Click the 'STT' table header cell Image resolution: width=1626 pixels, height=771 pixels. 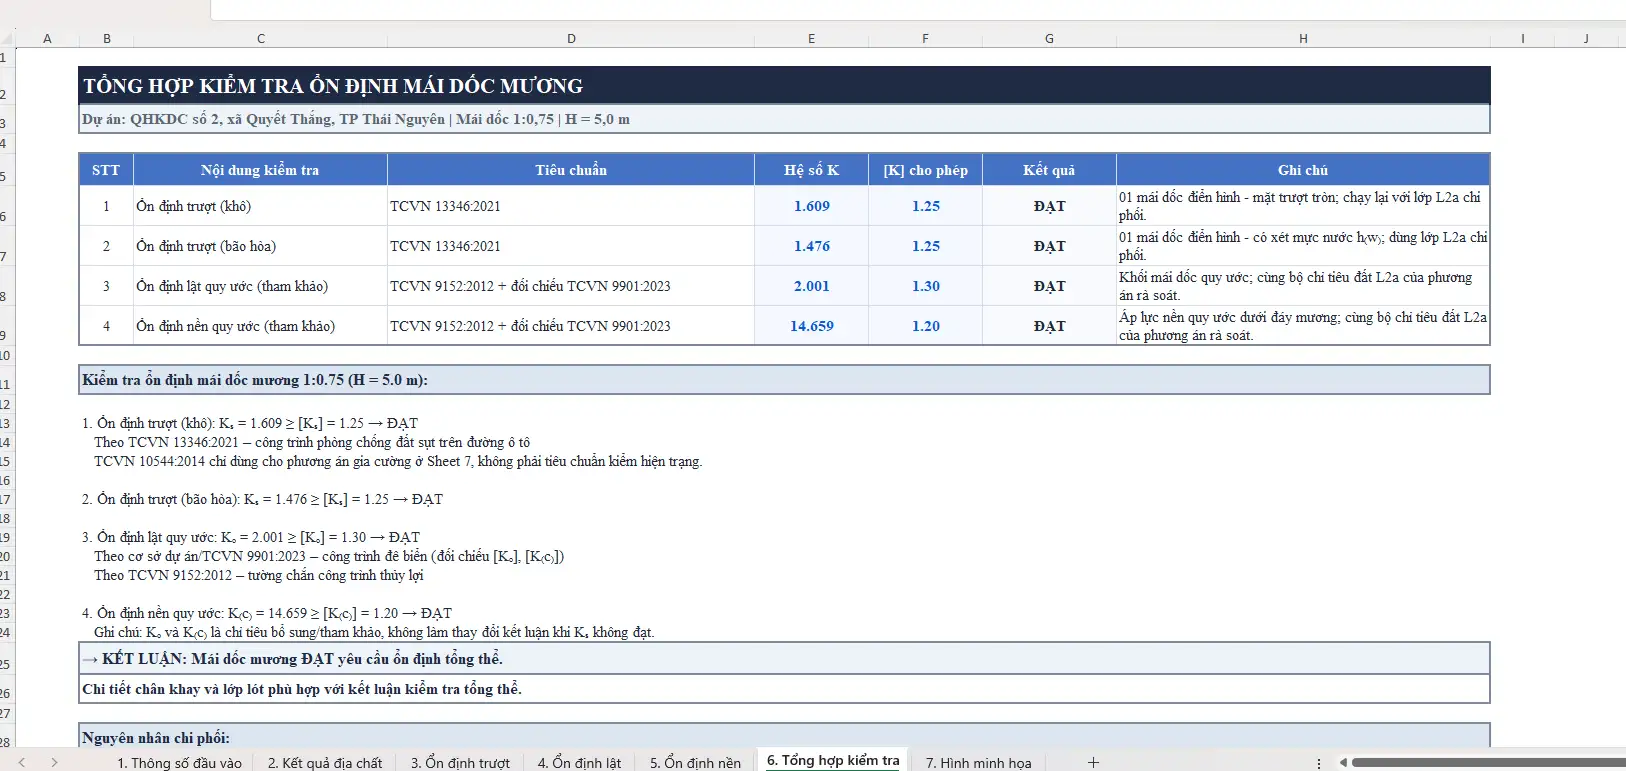coord(106,170)
